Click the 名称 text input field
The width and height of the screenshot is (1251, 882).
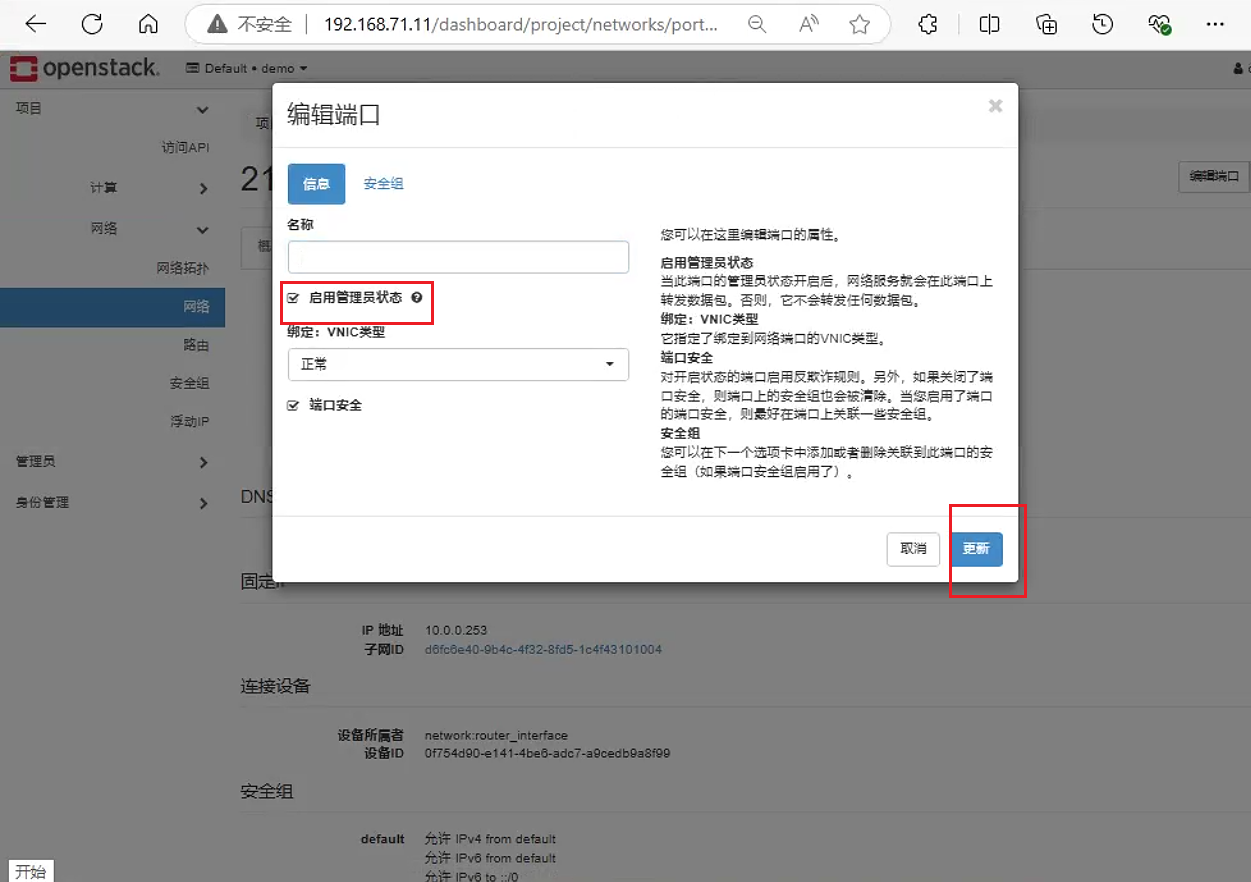[458, 257]
